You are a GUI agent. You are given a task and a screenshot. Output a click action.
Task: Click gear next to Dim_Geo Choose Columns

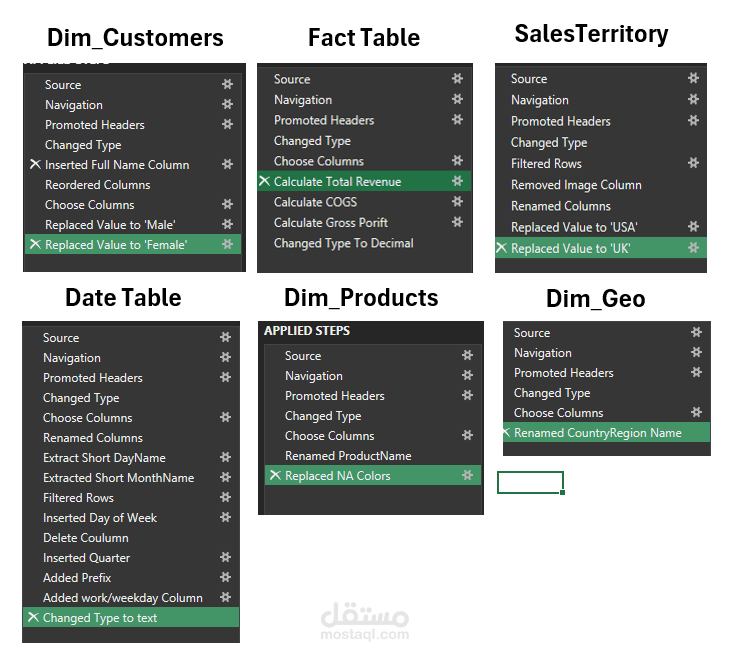696,412
